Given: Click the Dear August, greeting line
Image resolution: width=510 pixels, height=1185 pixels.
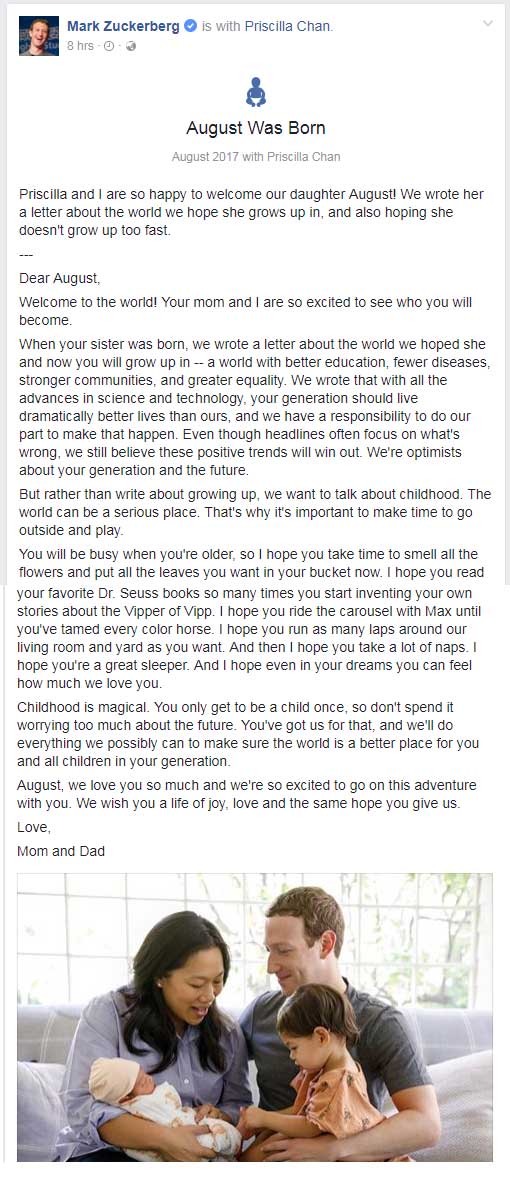Looking at the screenshot, I should click(60, 278).
